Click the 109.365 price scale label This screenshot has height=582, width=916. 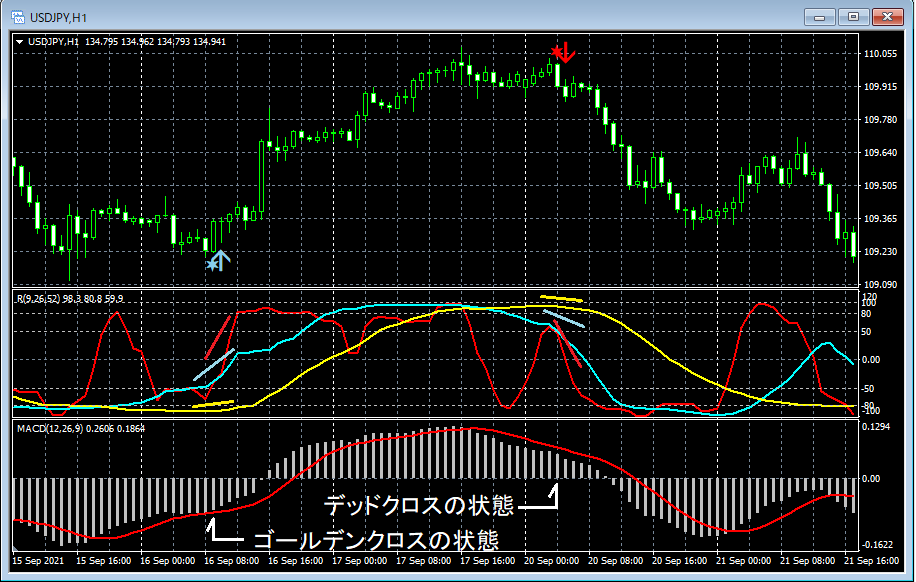tap(880, 219)
